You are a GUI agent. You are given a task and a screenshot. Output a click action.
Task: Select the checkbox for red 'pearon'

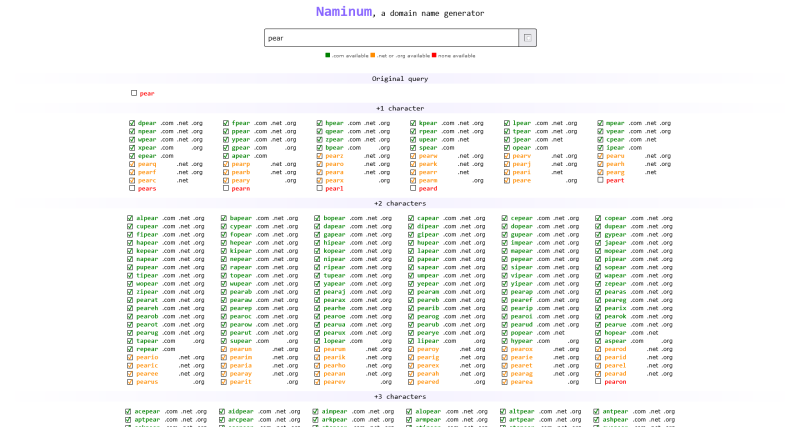[598, 381]
